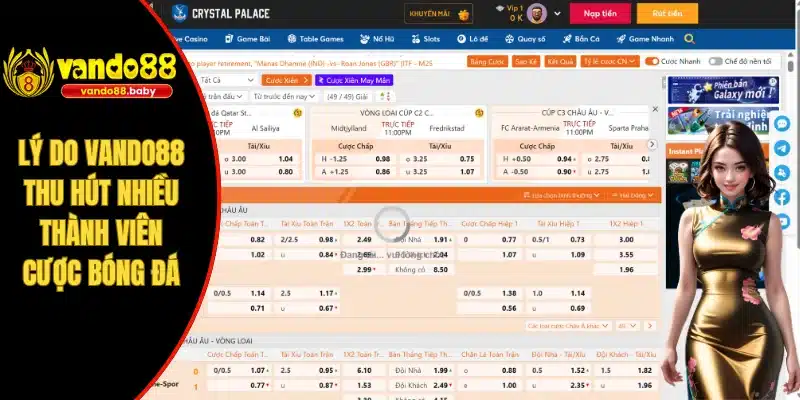
Task: Open the Tỷ lệ cược CN dropdown
Action: 610,61
